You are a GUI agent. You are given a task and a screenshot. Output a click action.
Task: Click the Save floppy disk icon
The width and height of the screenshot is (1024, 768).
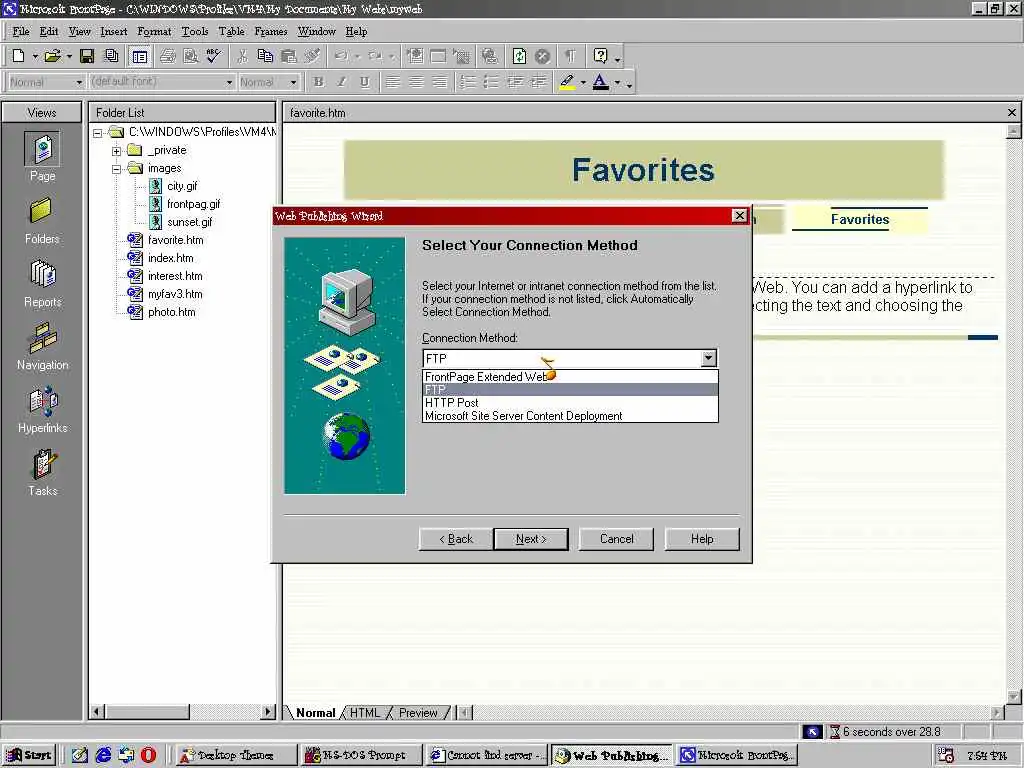(87, 56)
